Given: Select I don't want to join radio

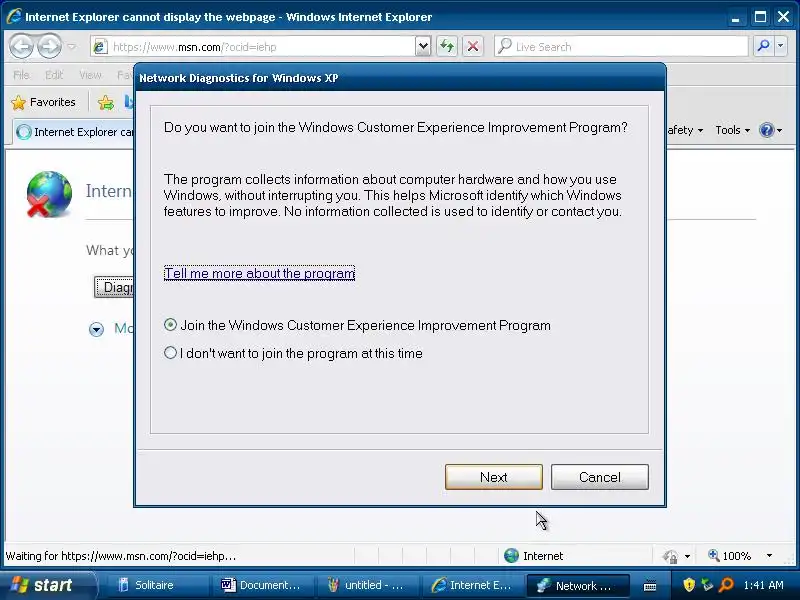Looking at the screenshot, I should point(170,353).
